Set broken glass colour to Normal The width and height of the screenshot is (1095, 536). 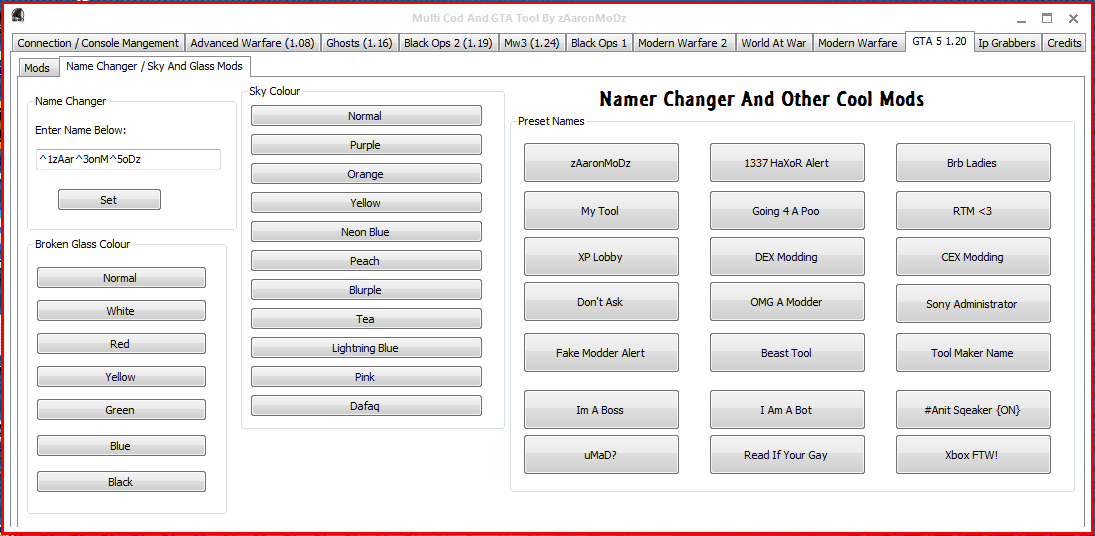pyautogui.click(x=121, y=278)
